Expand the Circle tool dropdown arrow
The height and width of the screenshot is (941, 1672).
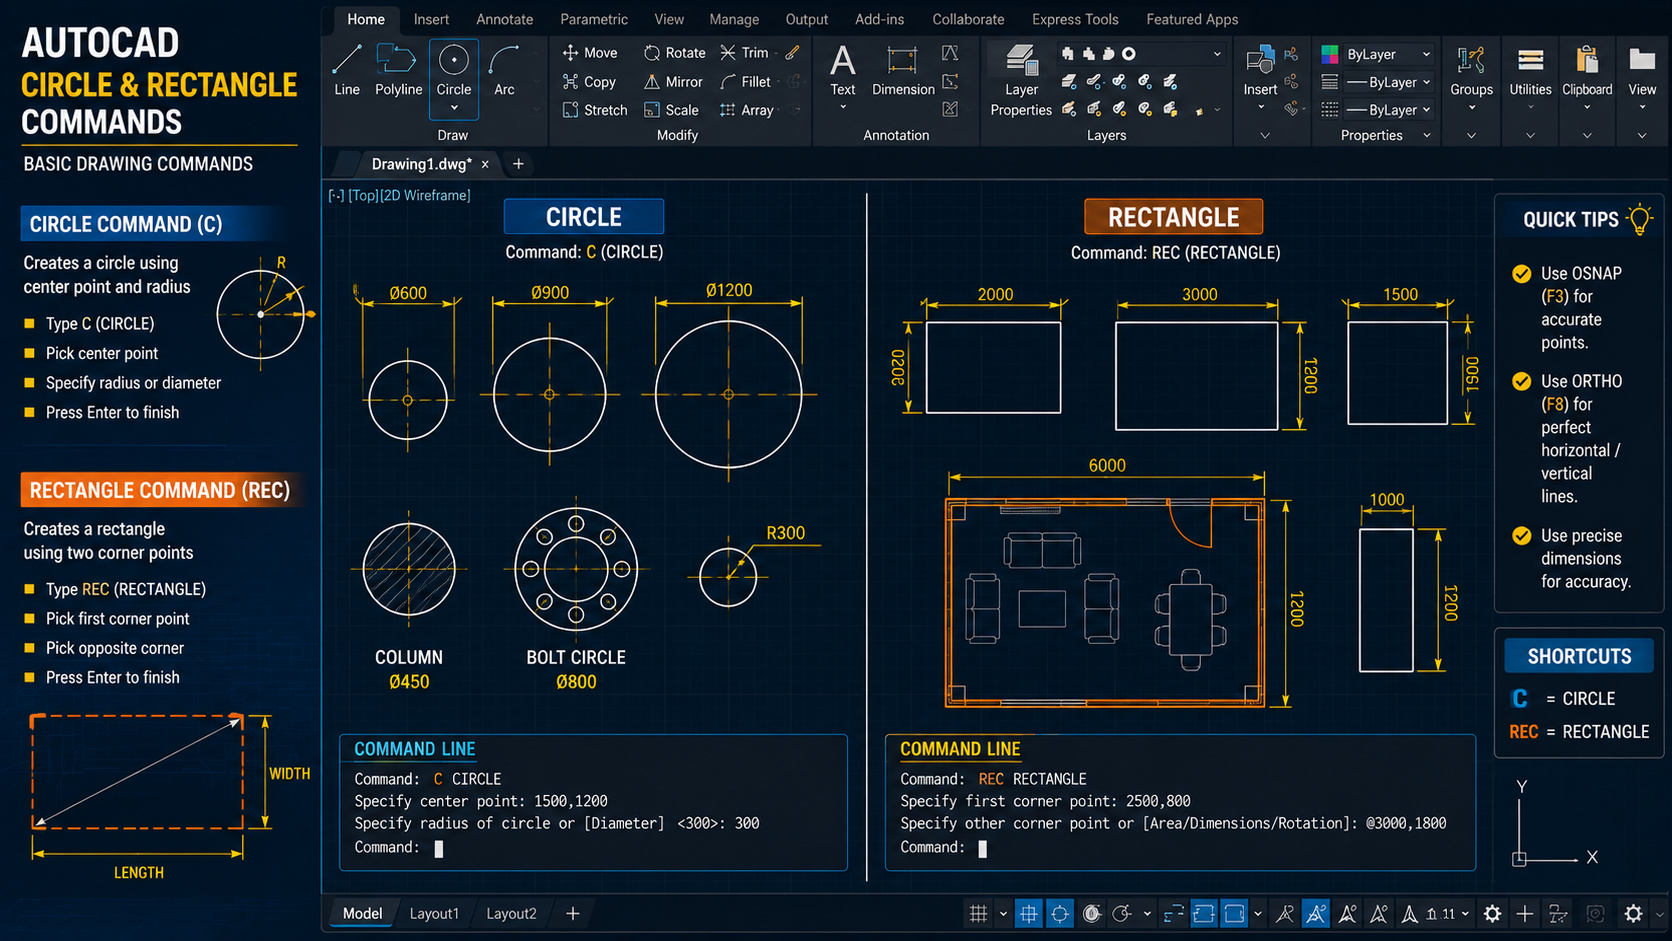click(x=454, y=108)
